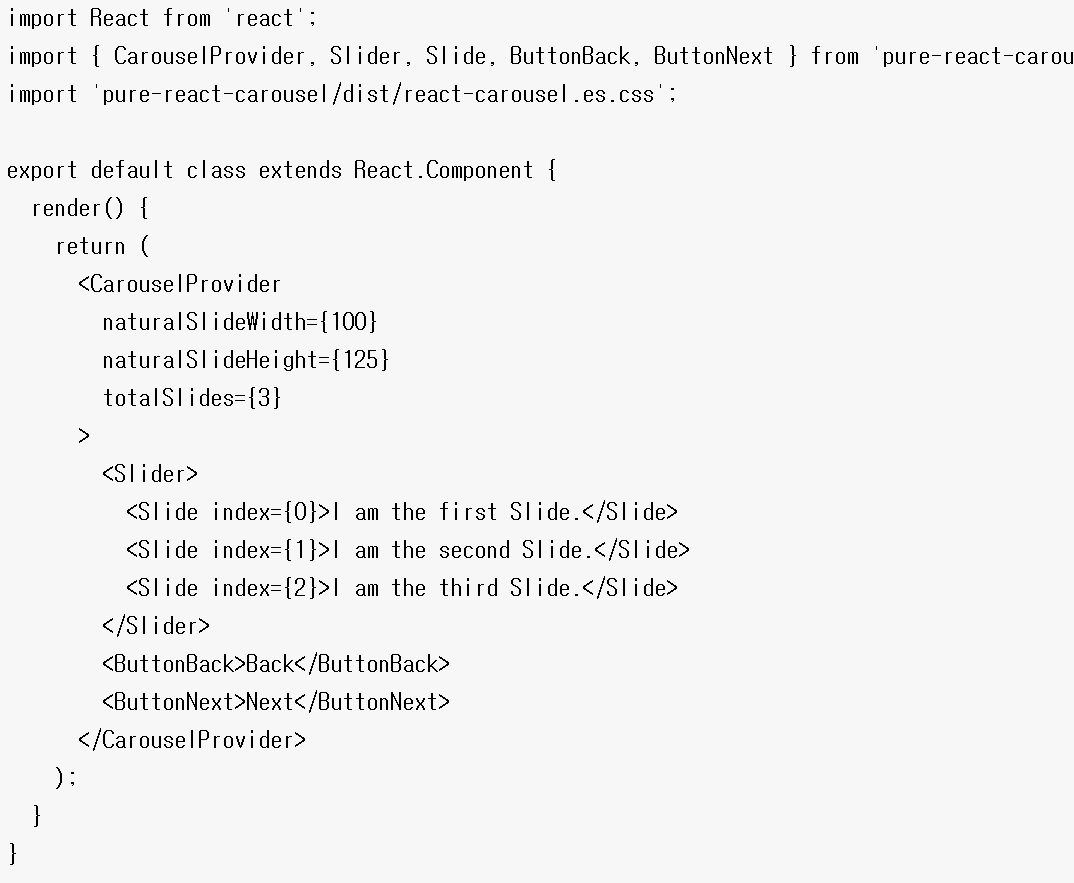The height and width of the screenshot is (883, 1074).
Task: Click the naturalSlideWidth={100} prop
Action: [x=240, y=323]
